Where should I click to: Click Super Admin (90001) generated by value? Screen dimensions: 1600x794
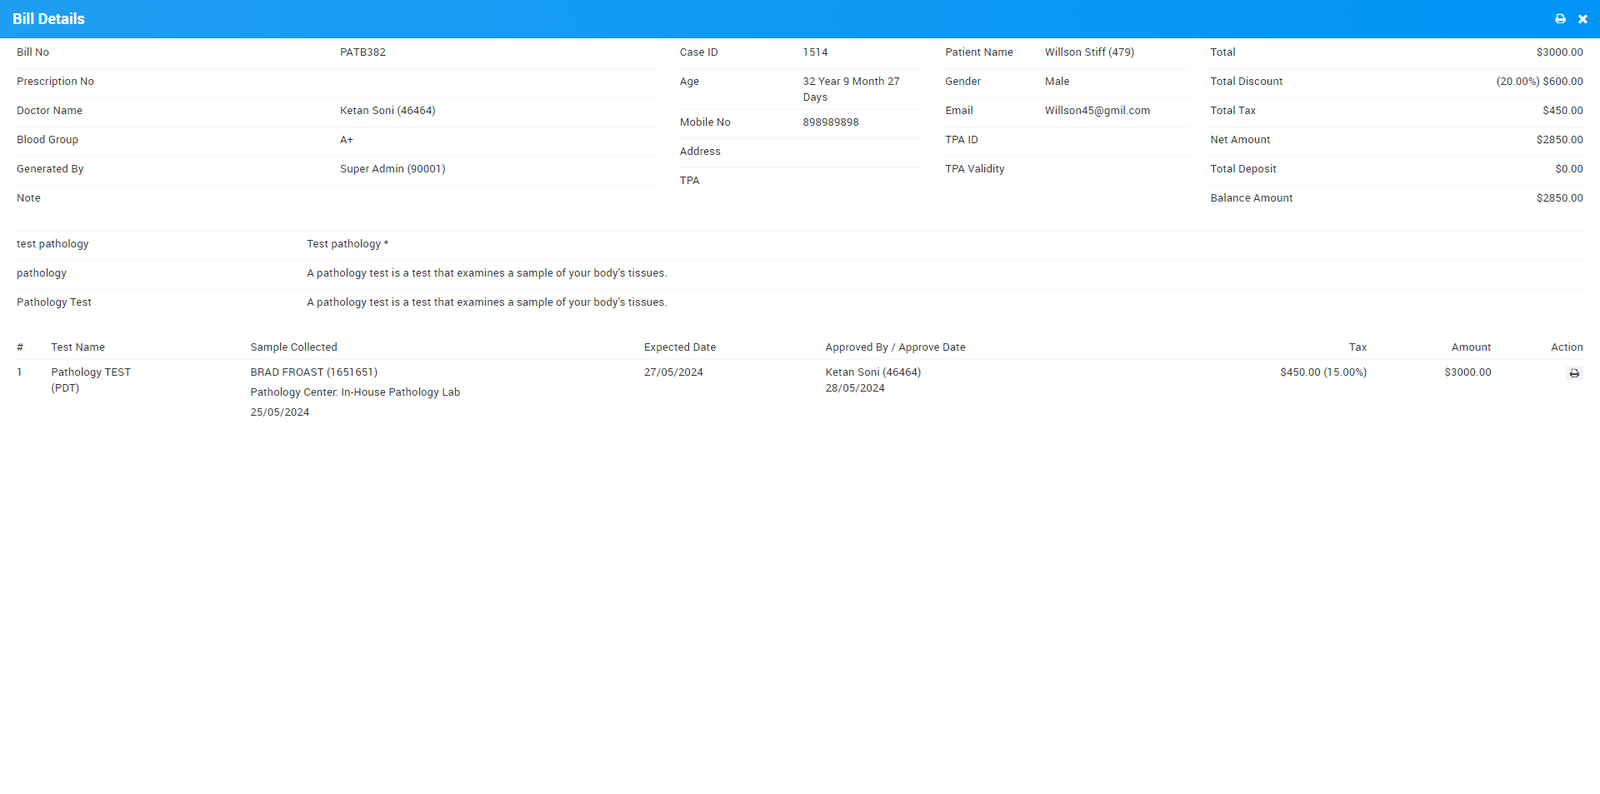(392, 169)
